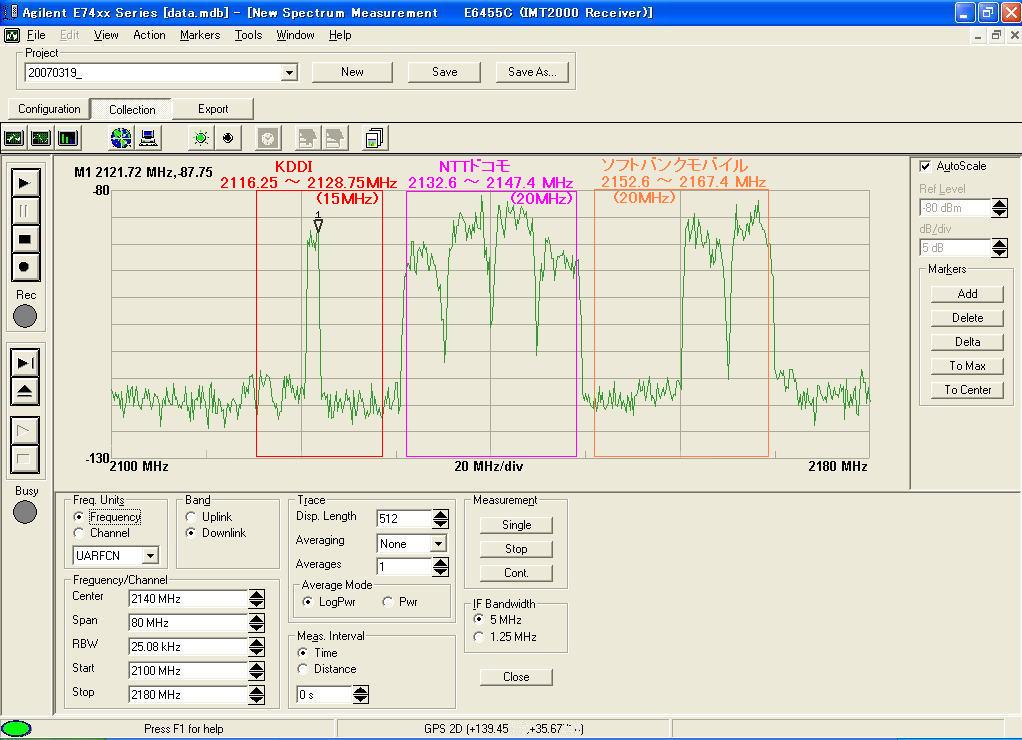
Task: Select Pwr average mode
Action: (x=388, y=602)
